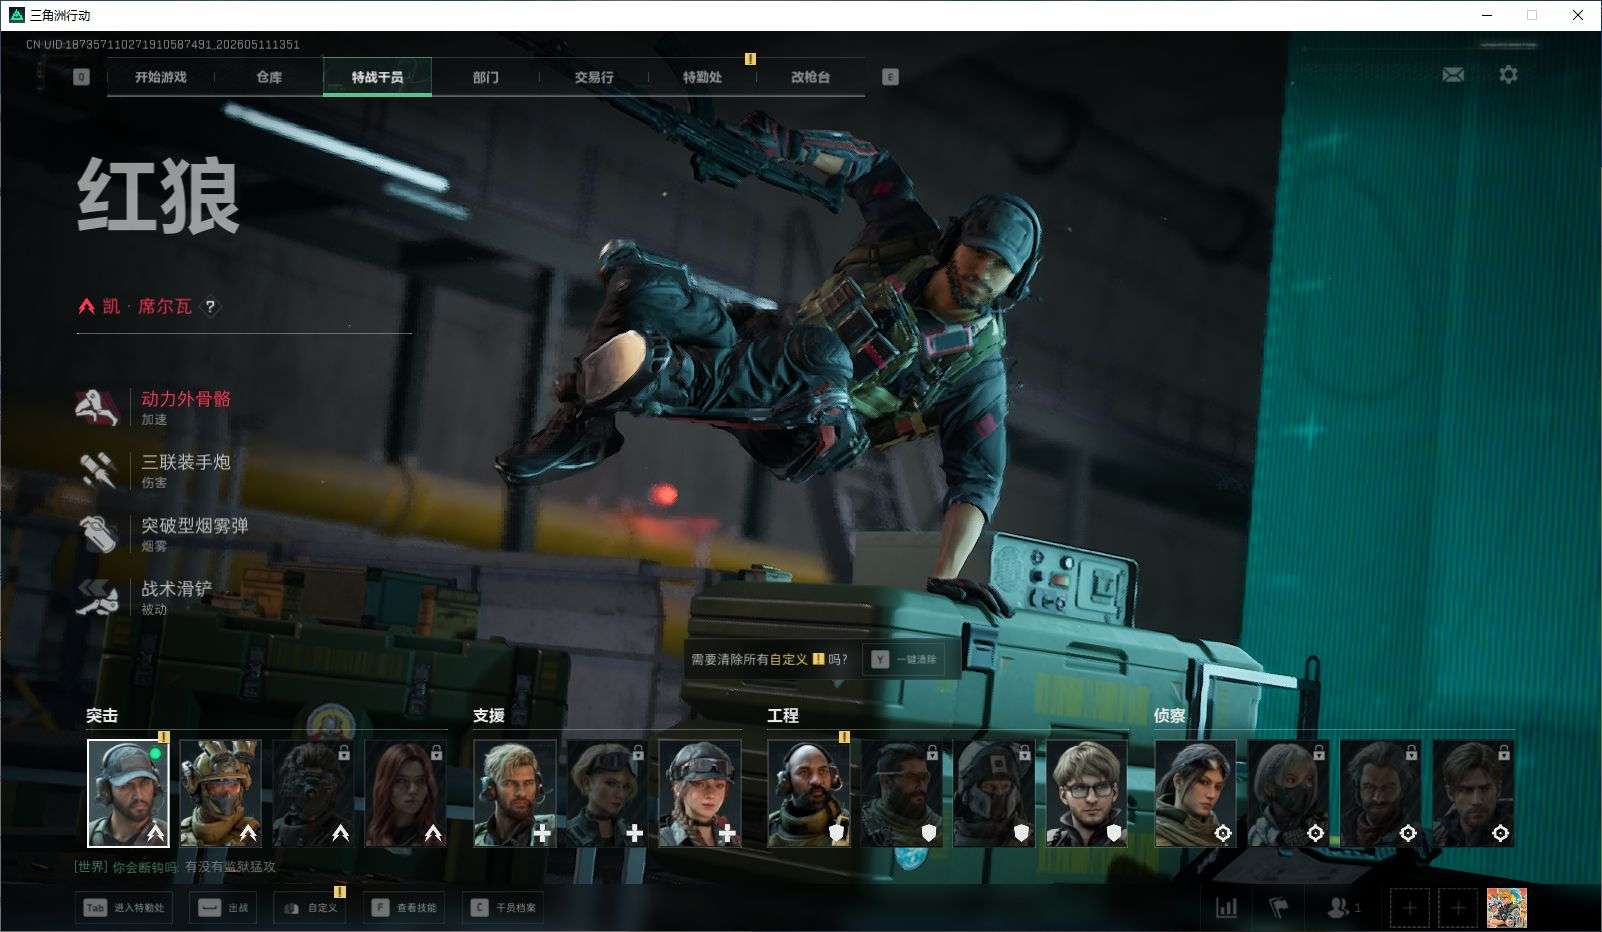The height and width of the screenshot is (932, 1602).
Task: Pick the engineer operator wearing glasses
Action: pos(1086,793)
